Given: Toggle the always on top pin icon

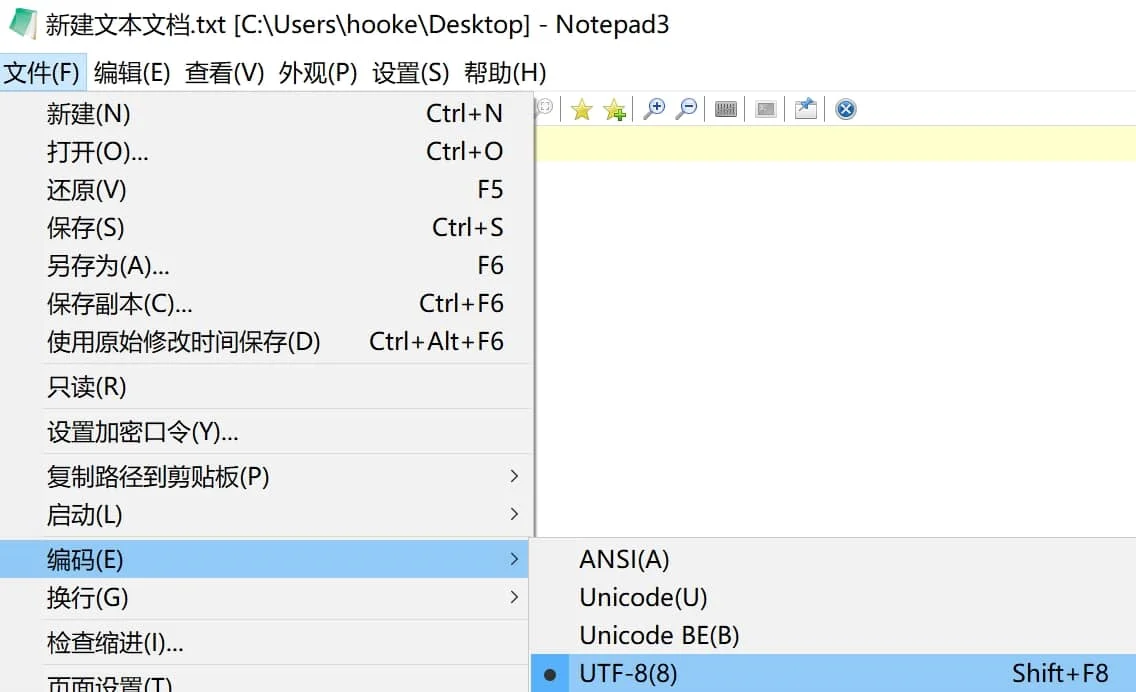Looking at the screenshot, I should [806, 109].
